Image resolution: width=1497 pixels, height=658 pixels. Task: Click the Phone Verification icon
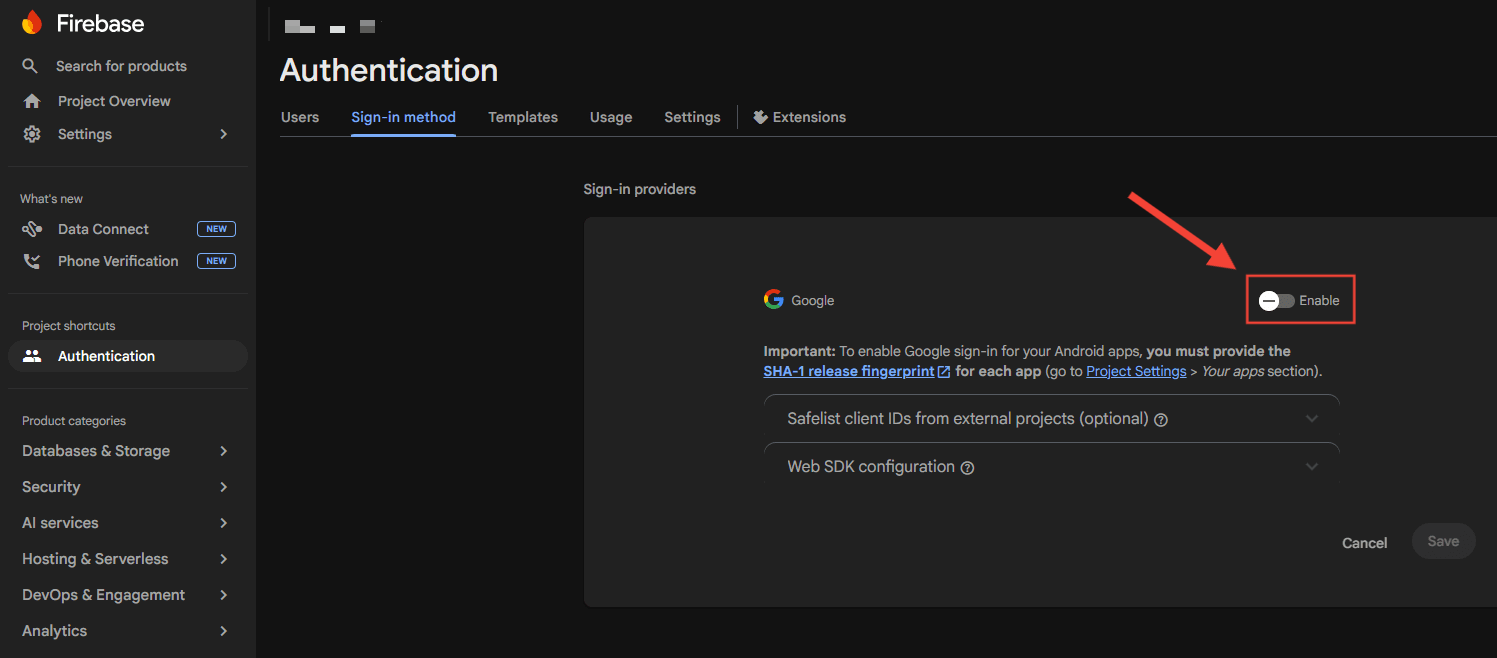pyautogui.click(x=32, y=261)
